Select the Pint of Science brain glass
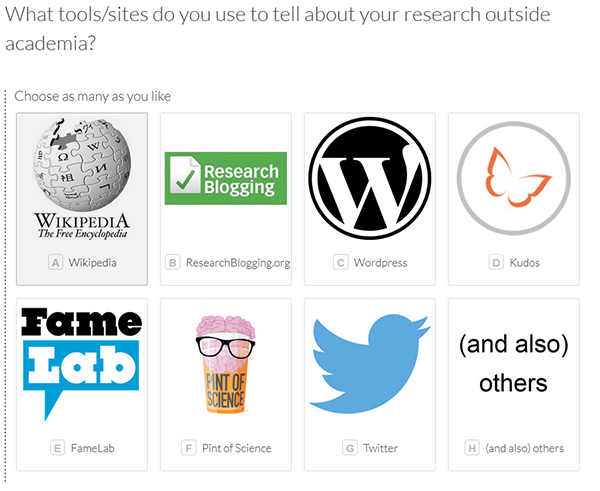 pyautogui.click(x=226, y=364)
